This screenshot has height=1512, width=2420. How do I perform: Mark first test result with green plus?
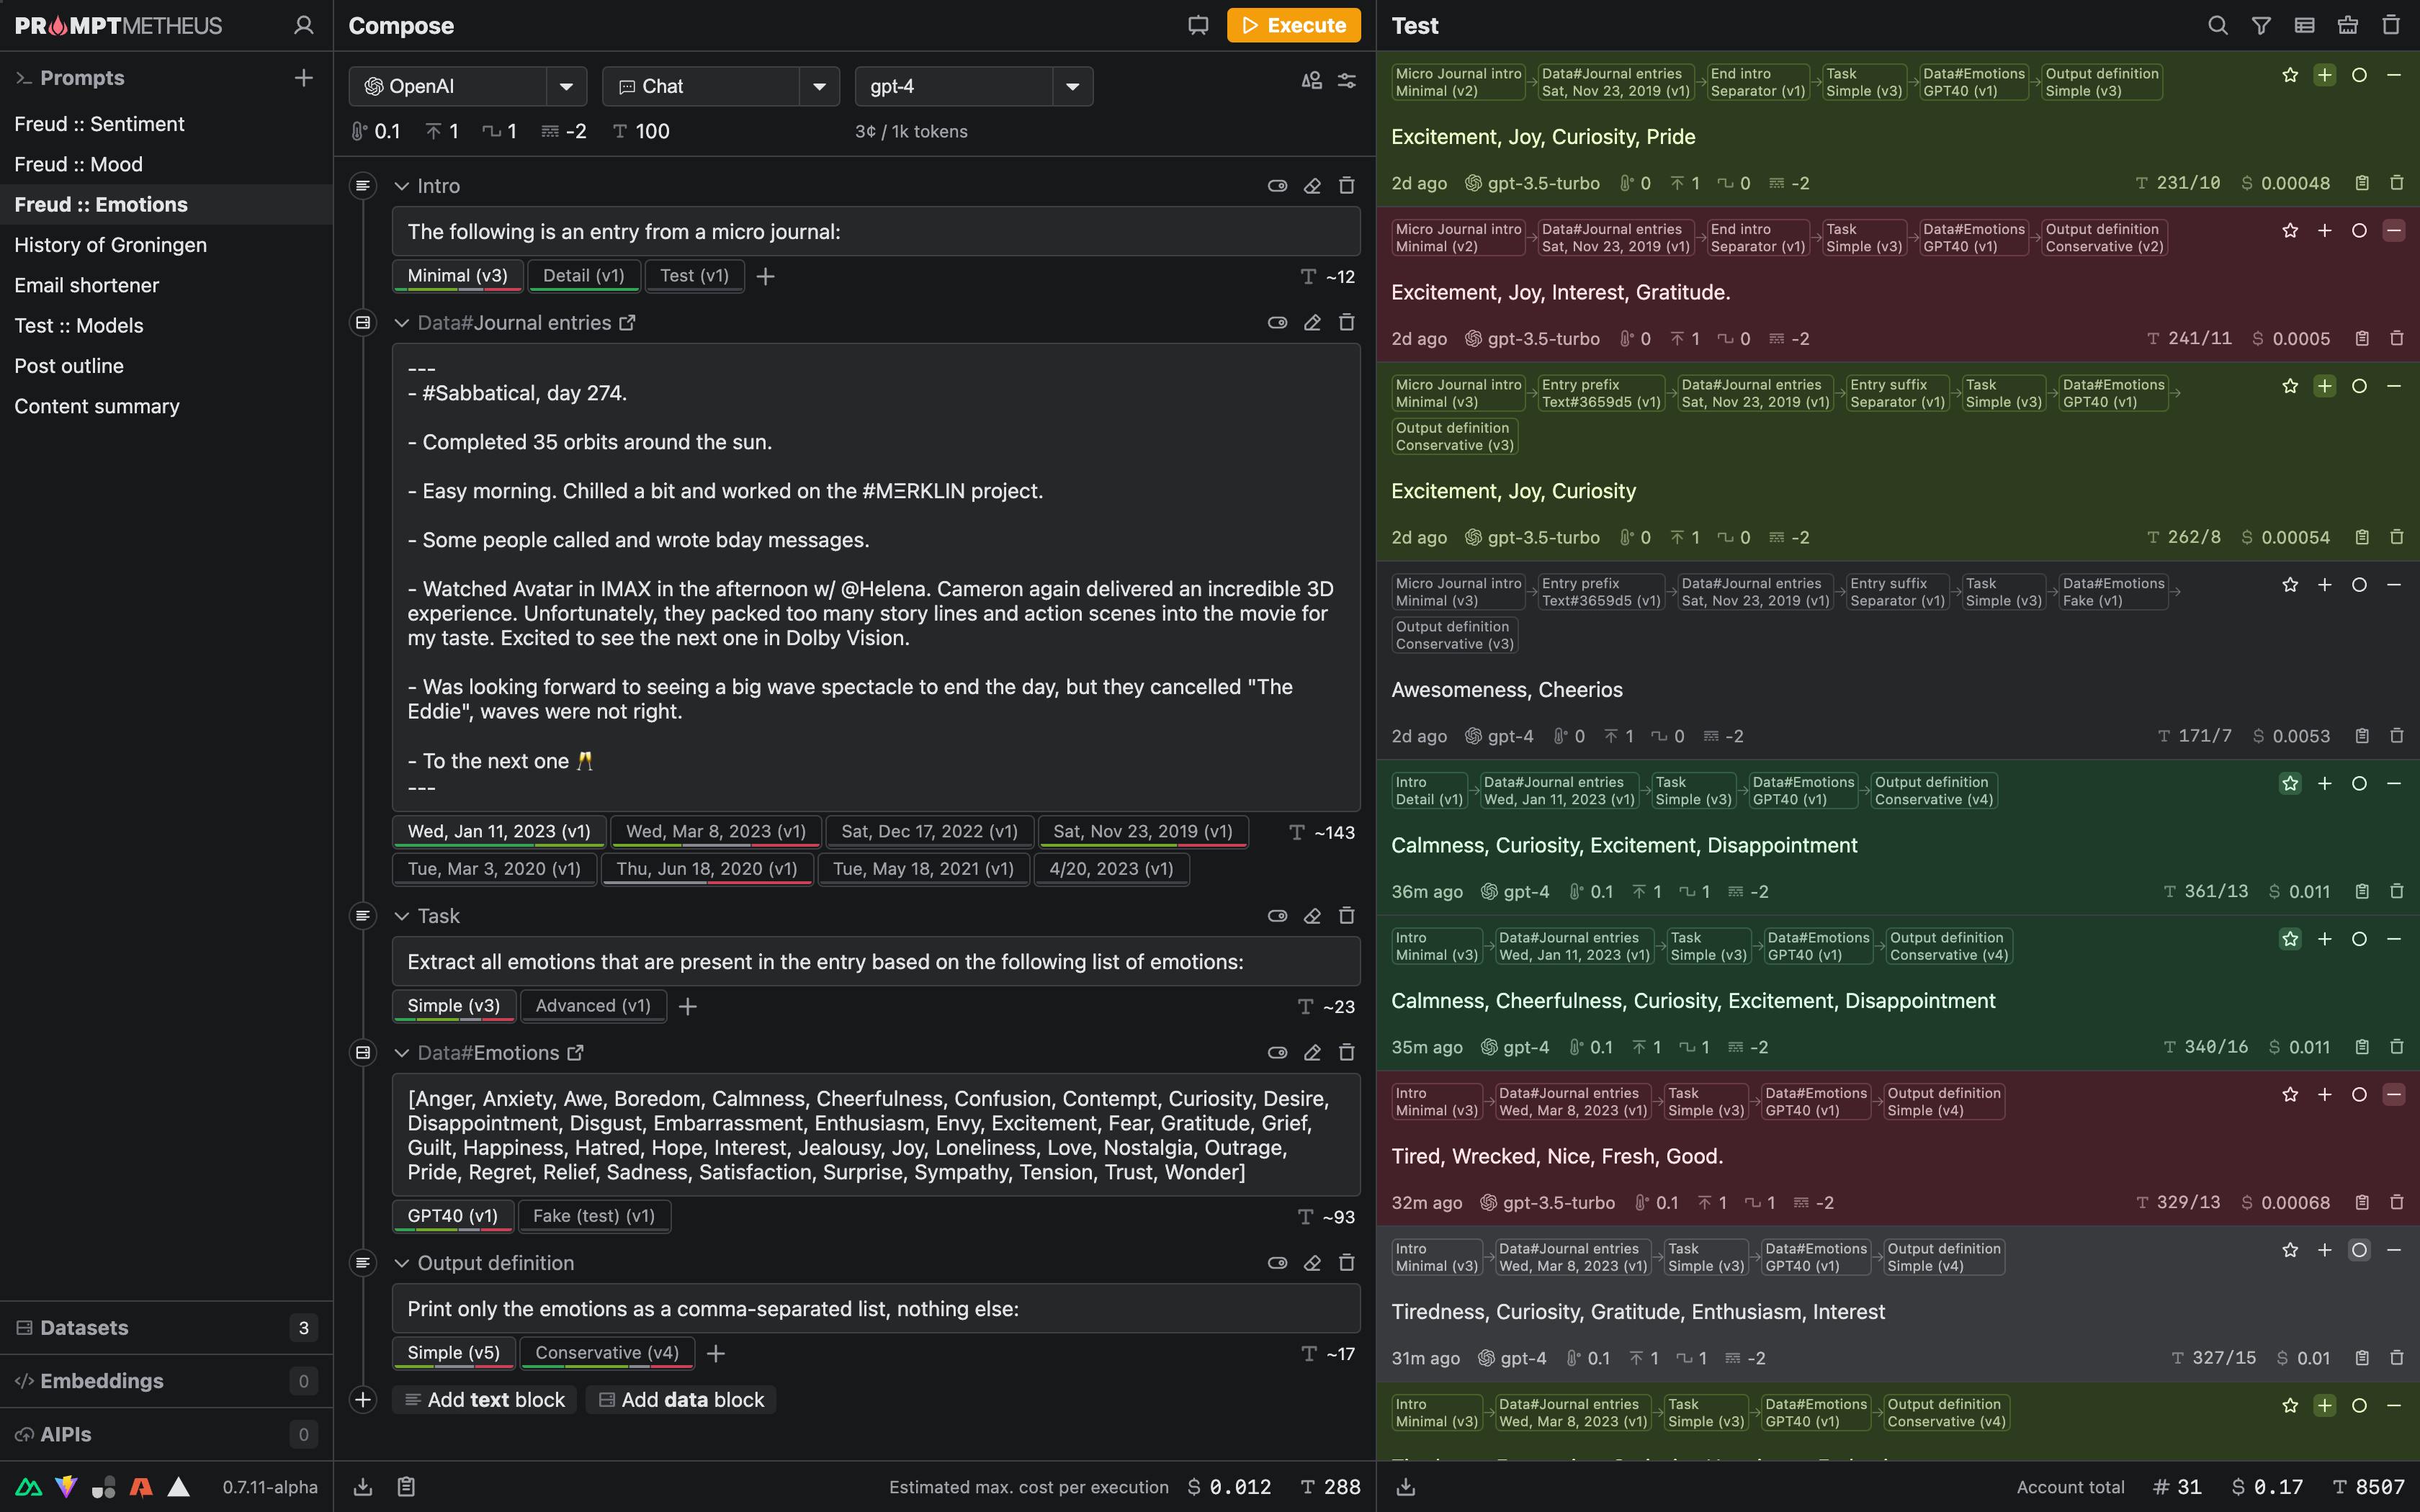2324,75
